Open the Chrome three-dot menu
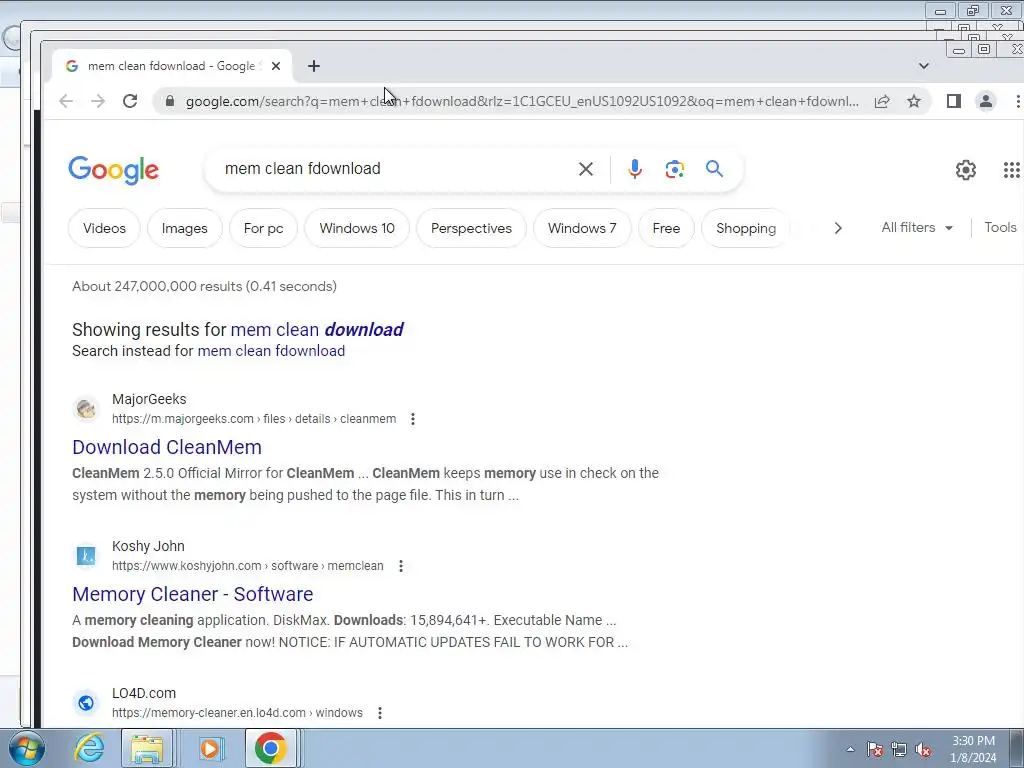The width and height of the screenshot is (1024, 768). (1017, 101)
